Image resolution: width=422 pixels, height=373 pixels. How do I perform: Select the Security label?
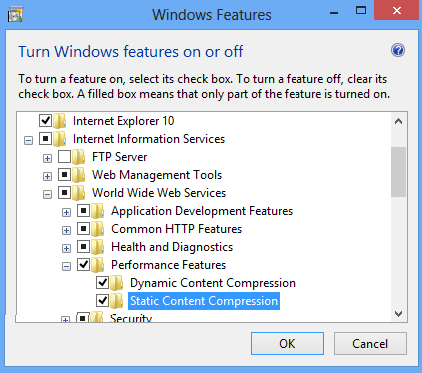[x=131, y=318]
